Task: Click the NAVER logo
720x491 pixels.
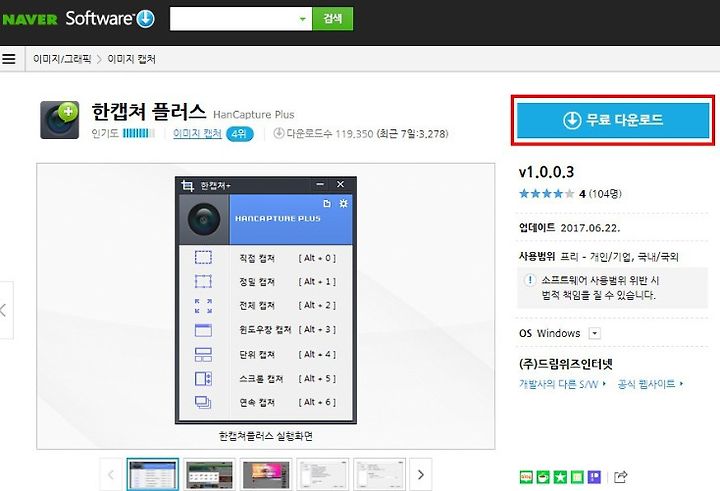Action: point(30,19)
